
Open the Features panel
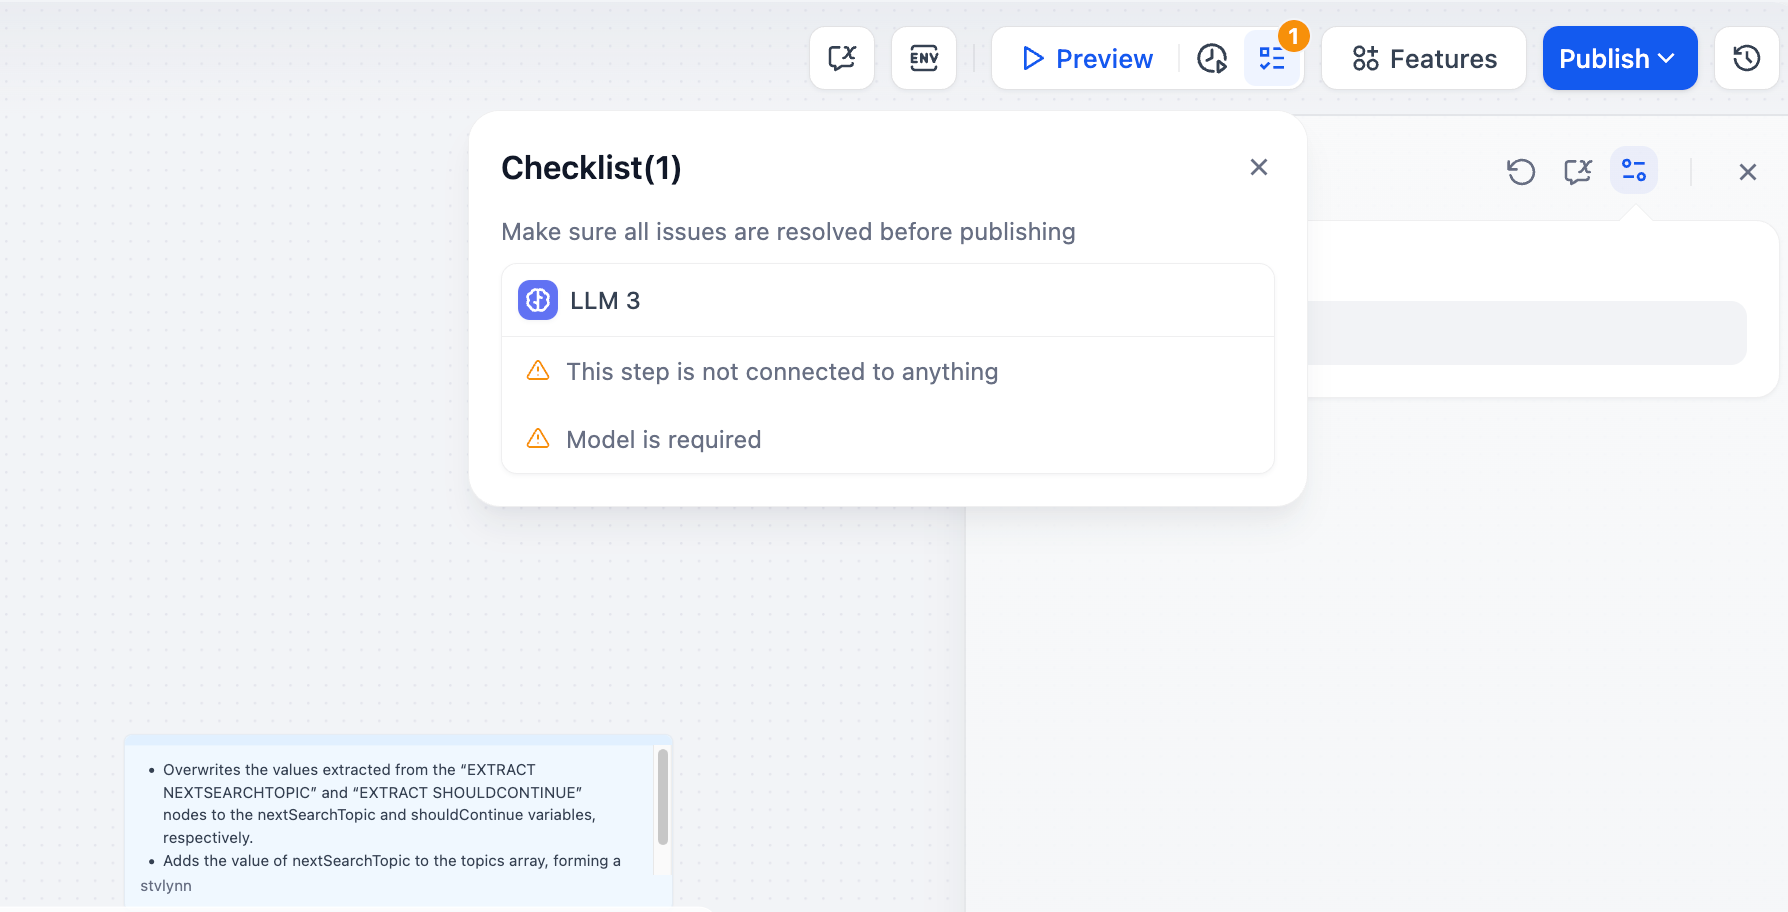click(x=1424, y=59)
